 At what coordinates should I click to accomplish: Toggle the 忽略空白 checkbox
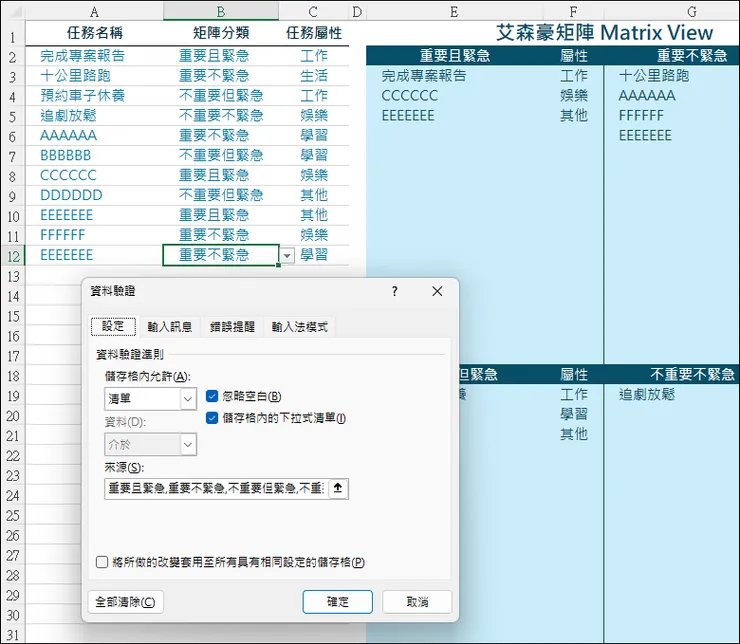pyautogui.click(x=212, y=396)
